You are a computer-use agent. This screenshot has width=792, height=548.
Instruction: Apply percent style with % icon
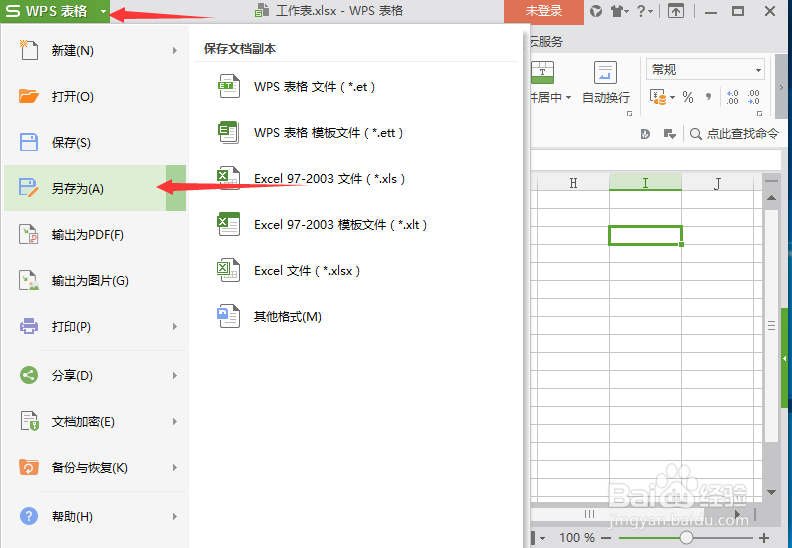pos(688,97)
